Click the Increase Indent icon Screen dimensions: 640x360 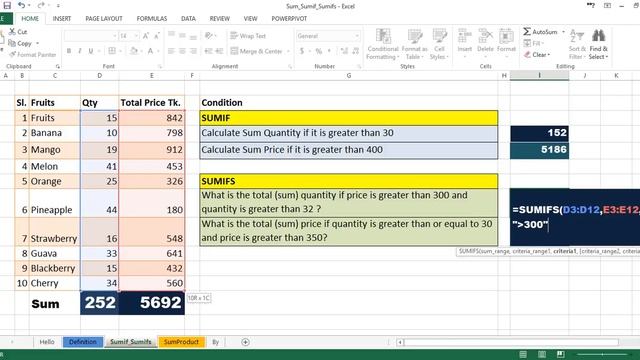click(219, 51)
